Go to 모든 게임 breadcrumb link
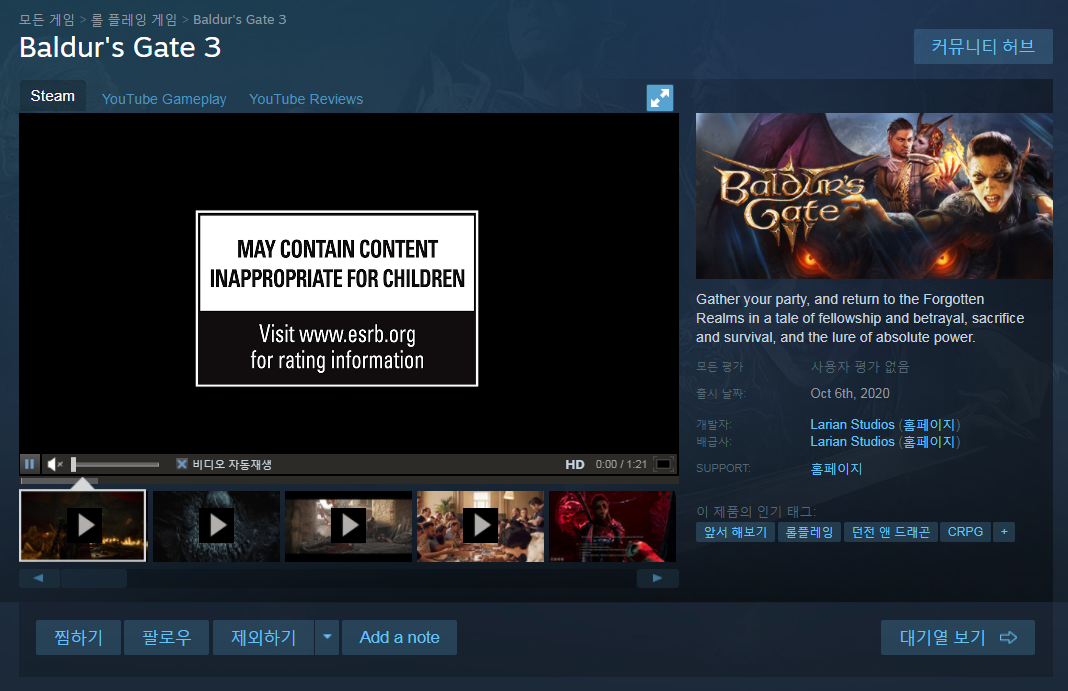This screenshot has width=1068, height=691. tap(46, 20)
